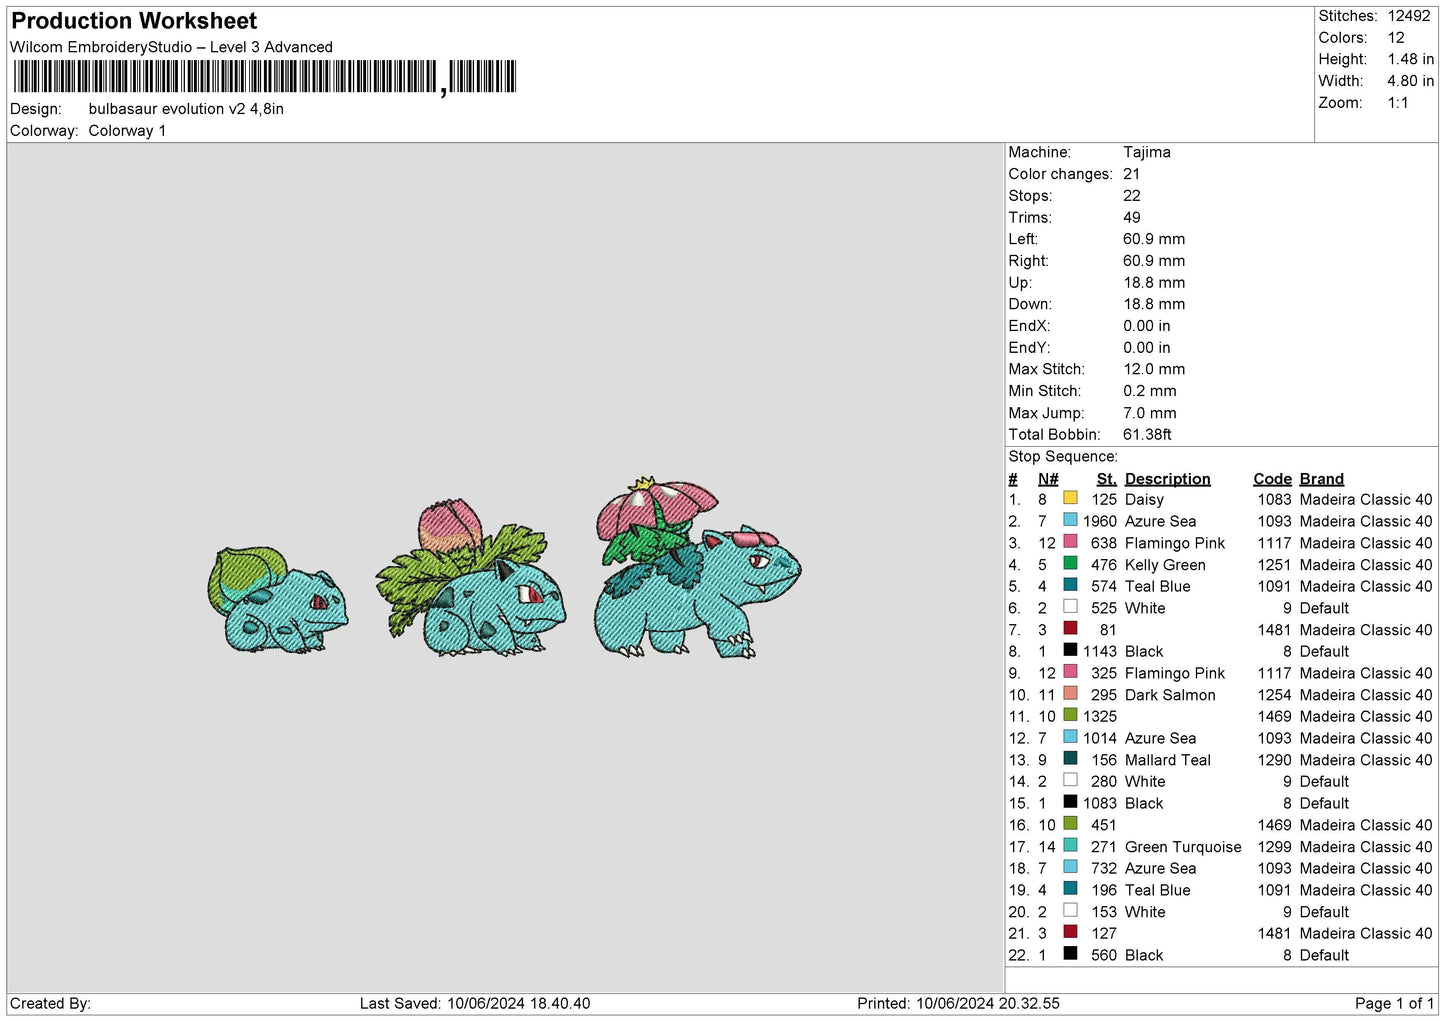
Task: Click the 'Printed: 10/06/2024 20.32.55' footer
Action: (958, 1003)
